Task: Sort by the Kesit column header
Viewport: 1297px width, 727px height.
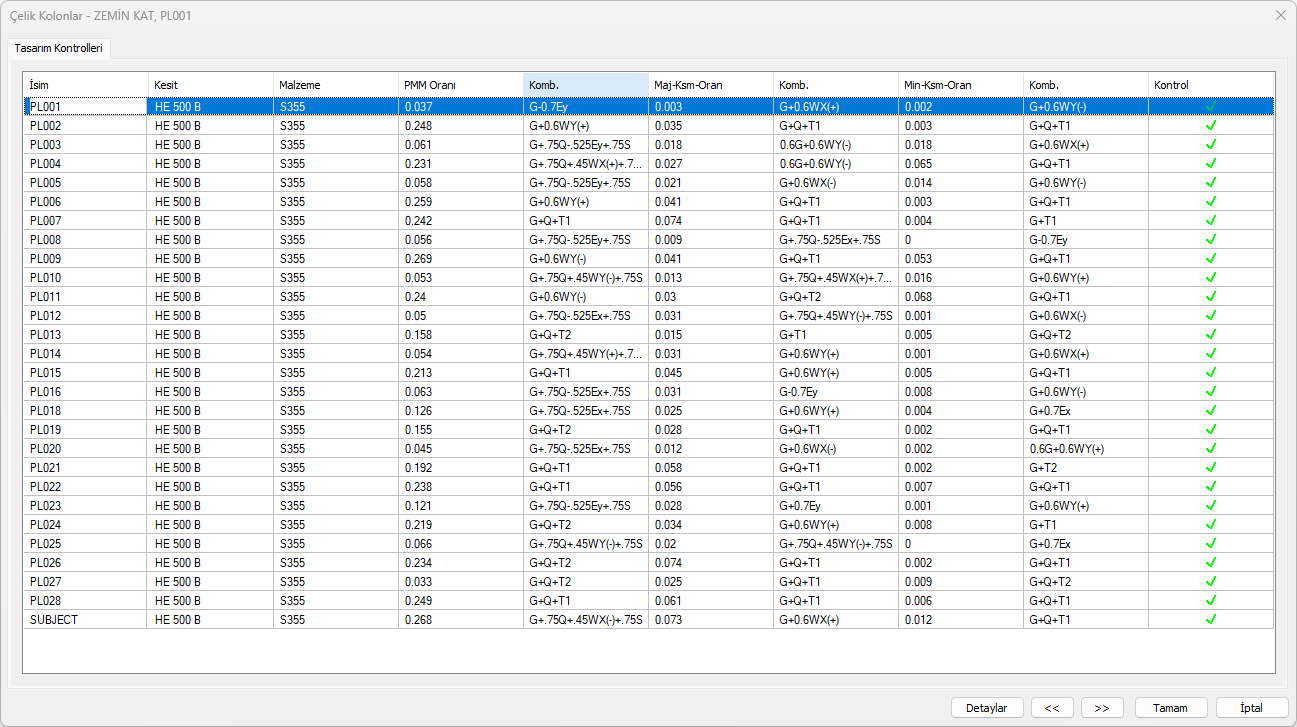Action: [x=211, y=85]
